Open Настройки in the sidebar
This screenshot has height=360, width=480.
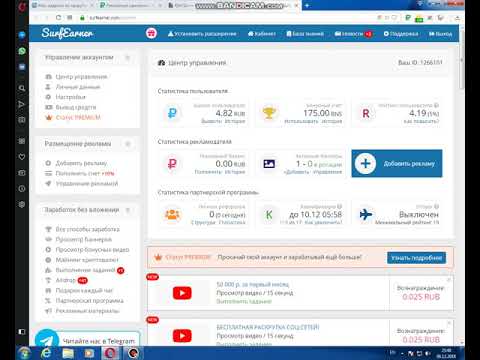(70, 97)
